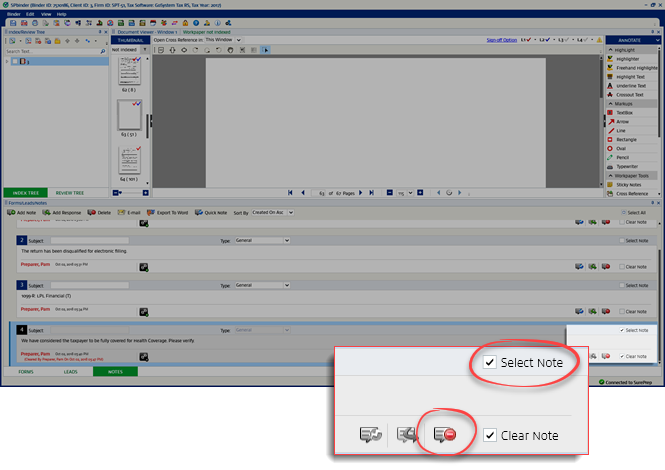The width and height of the screenshot is (665, 470).
Task: Select page 63 thumbnail
Action: pos(129,116)
